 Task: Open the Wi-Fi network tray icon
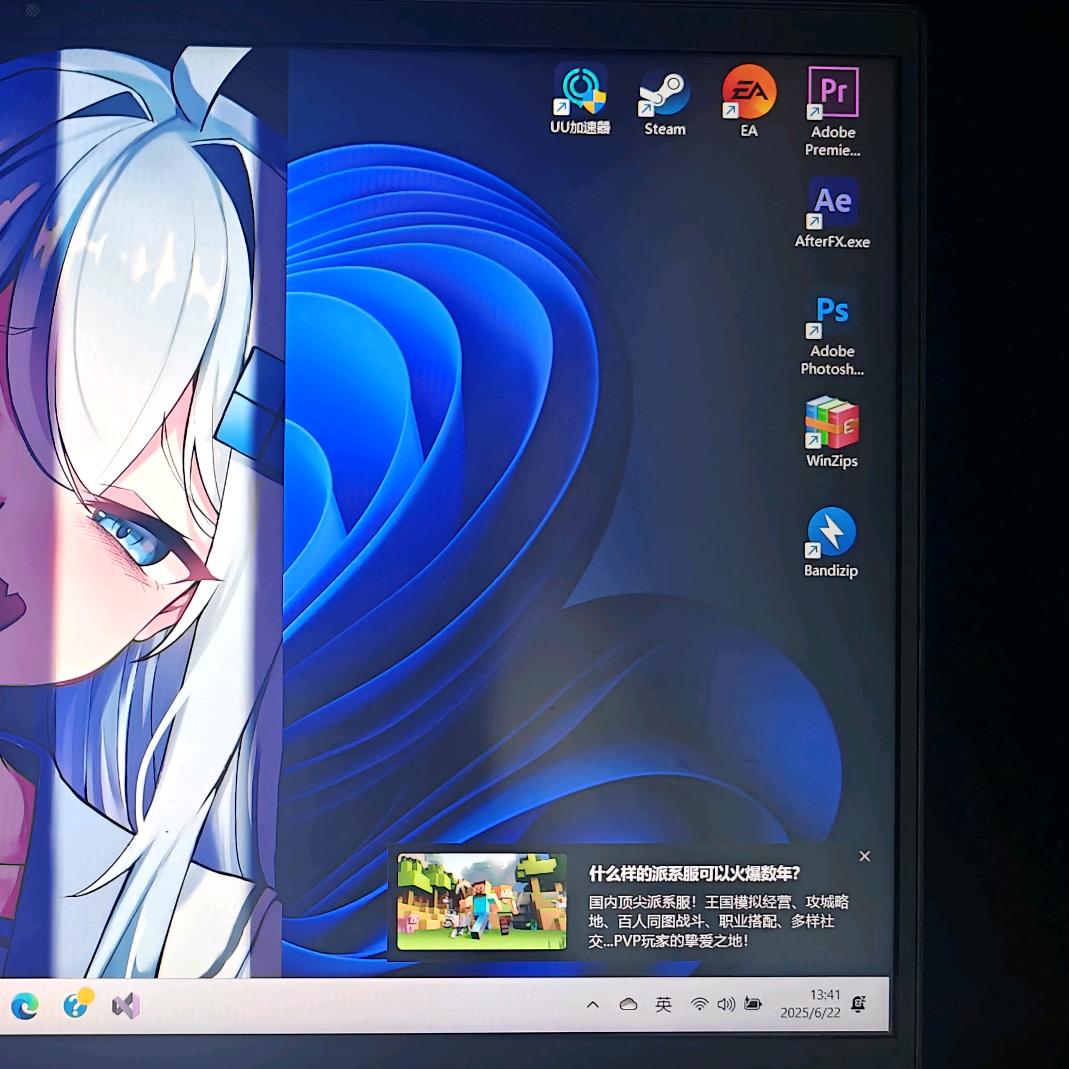699,1004
